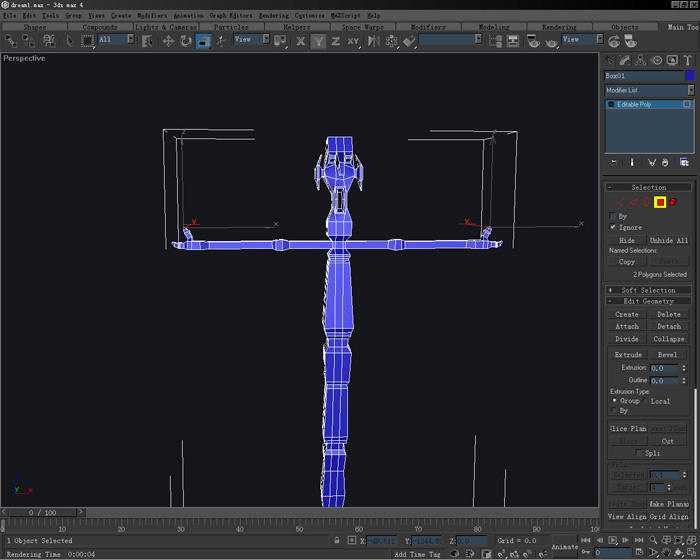Click the Bevel button
The height and width of the screenshot is (560, 700).
[667, 355]
